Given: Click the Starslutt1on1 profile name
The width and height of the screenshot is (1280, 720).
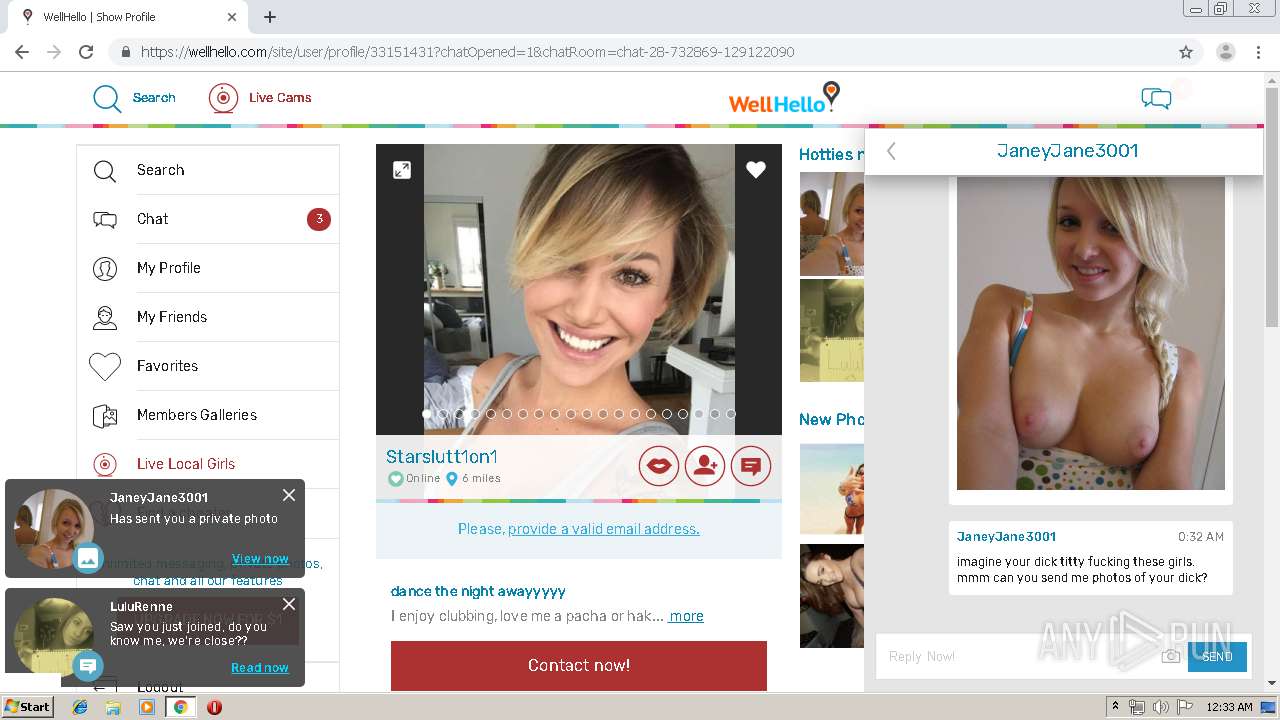Looking at the screenshot, I should click(442, 457).
